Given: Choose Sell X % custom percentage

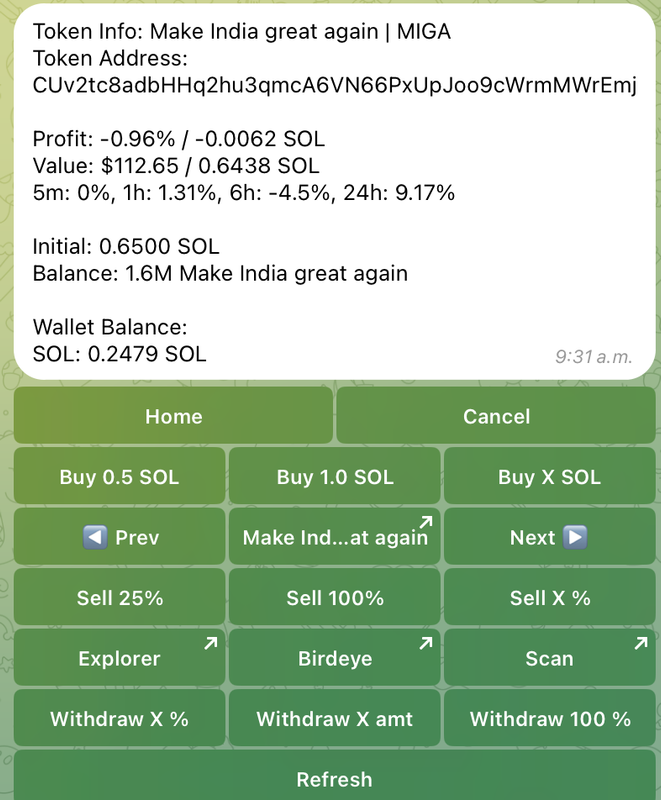Looking at the screenshot, I should [550, 597].
